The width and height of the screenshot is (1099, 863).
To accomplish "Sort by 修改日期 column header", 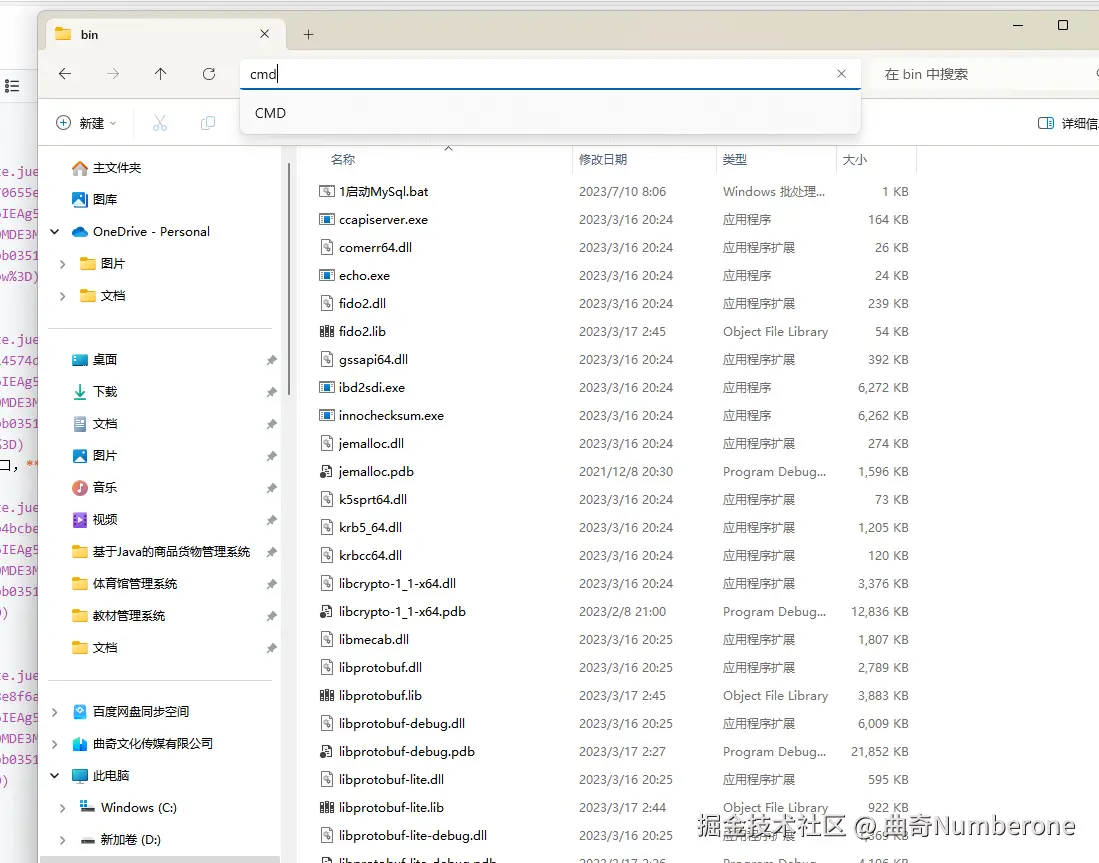I will [603, 160].
